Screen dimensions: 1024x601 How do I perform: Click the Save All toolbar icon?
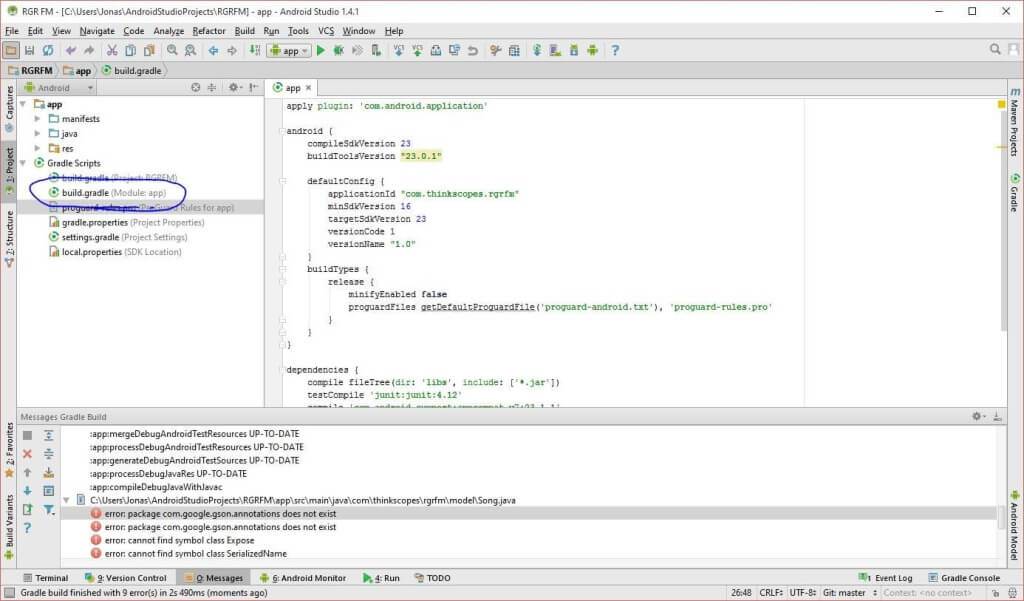pyautogui.click(x=29, y=50)
